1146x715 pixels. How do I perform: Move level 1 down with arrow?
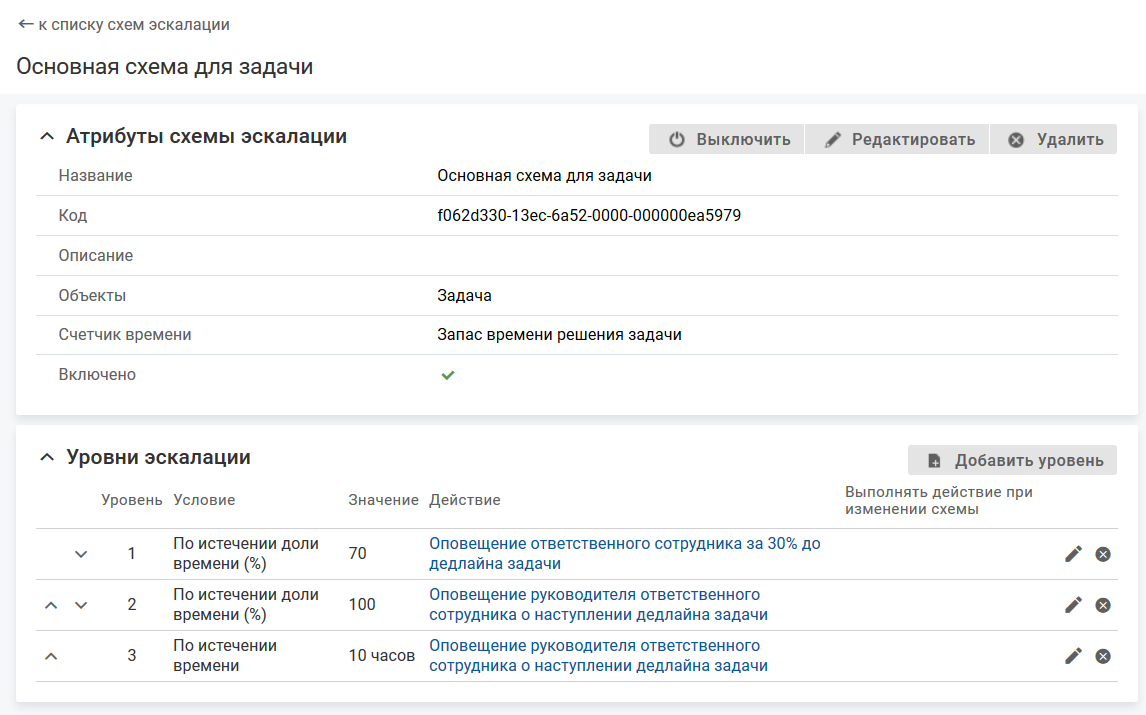coord(82,554)
